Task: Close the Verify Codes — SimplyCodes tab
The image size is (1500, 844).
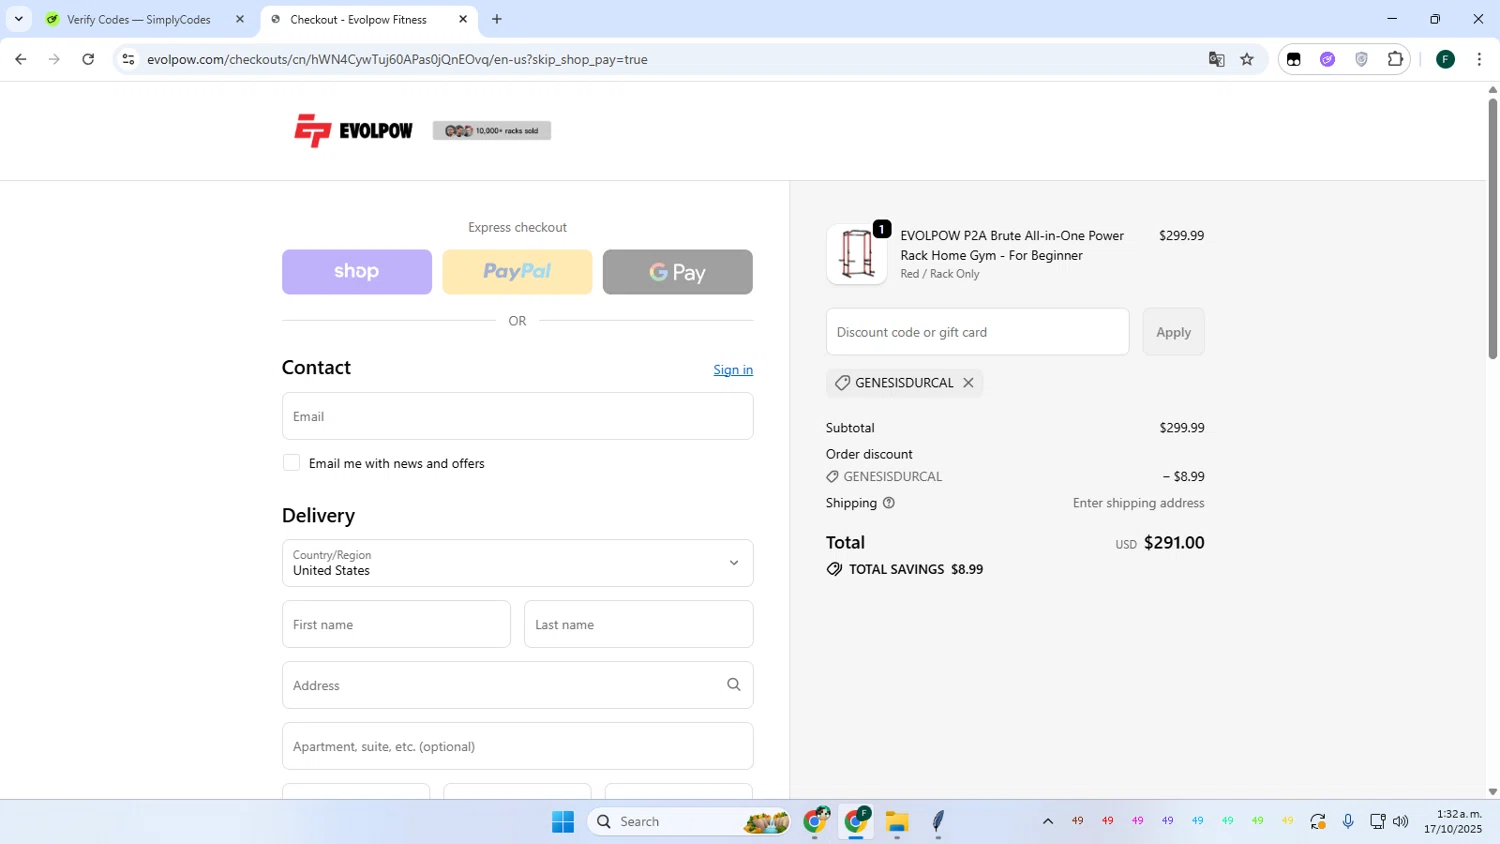Action: (x=240, y=19)
